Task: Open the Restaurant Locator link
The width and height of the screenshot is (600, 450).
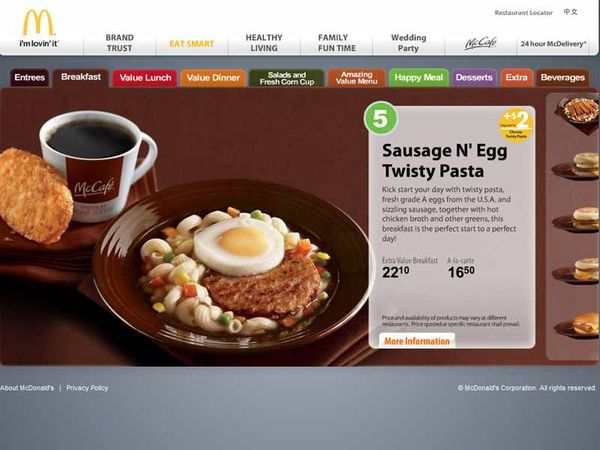Action: click(523, 13)
